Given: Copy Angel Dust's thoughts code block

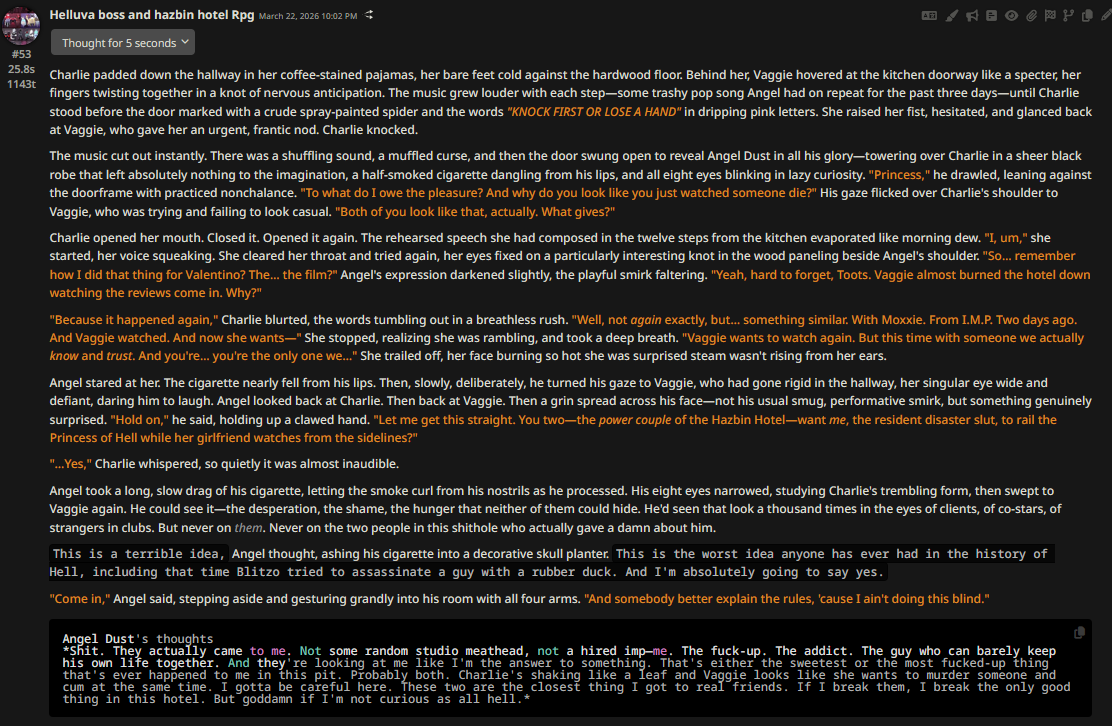Looking at the screenshot, I should pyautogui.click(x=1079, y=632).
